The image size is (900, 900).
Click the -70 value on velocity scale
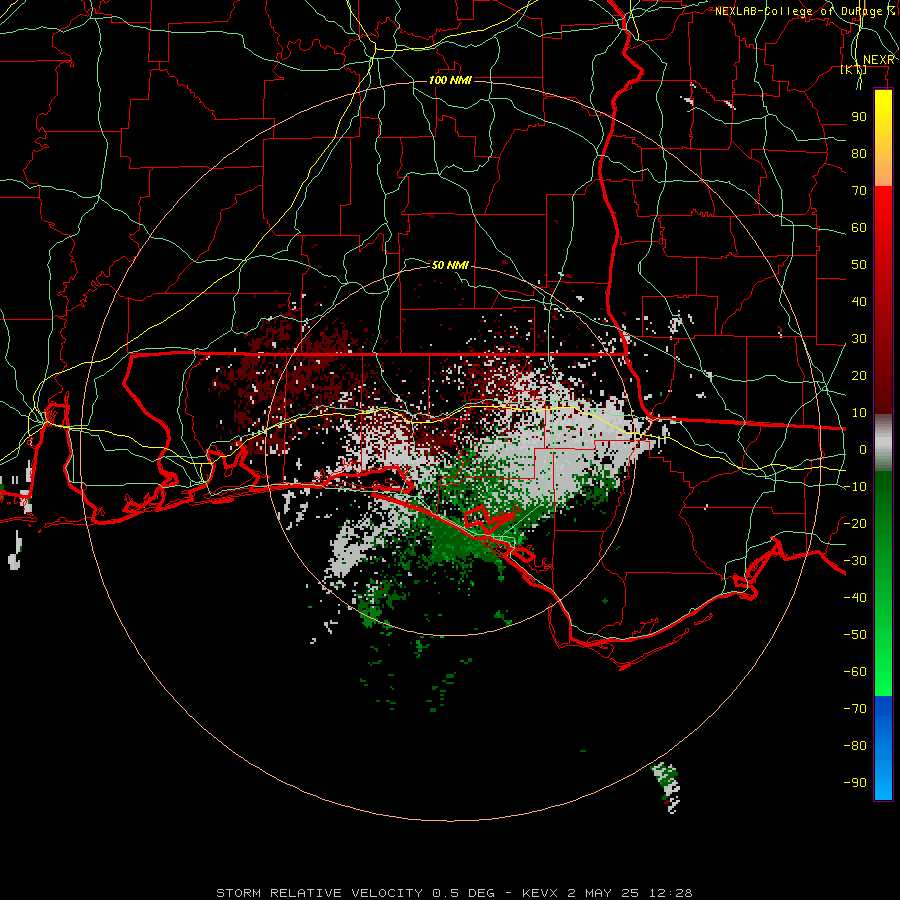[856, 709]
